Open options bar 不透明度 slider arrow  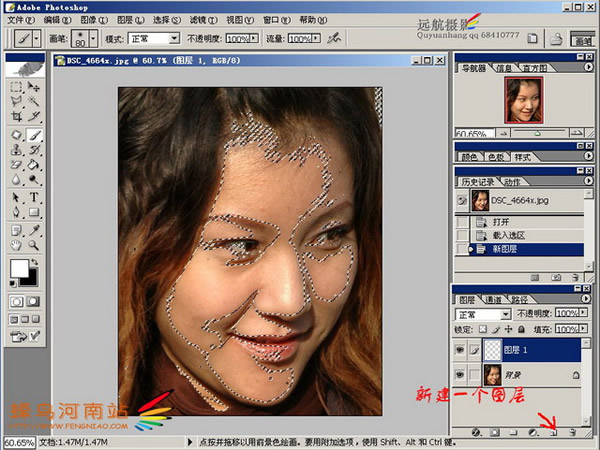click(254, 38)
